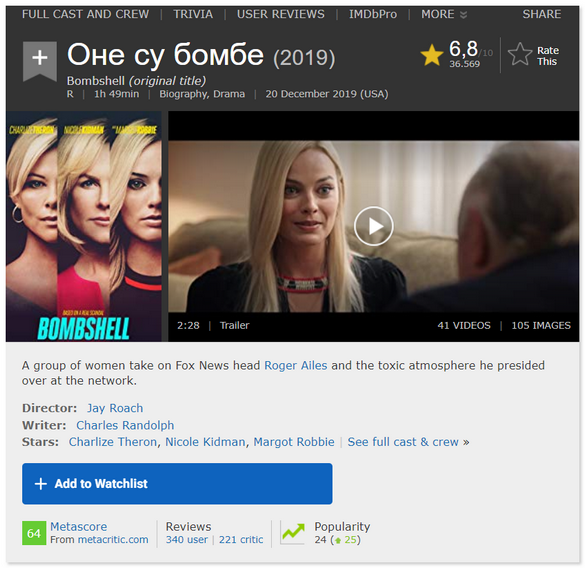
Task: Click the green Metascore 64 badge
Action: coord(34,533)
